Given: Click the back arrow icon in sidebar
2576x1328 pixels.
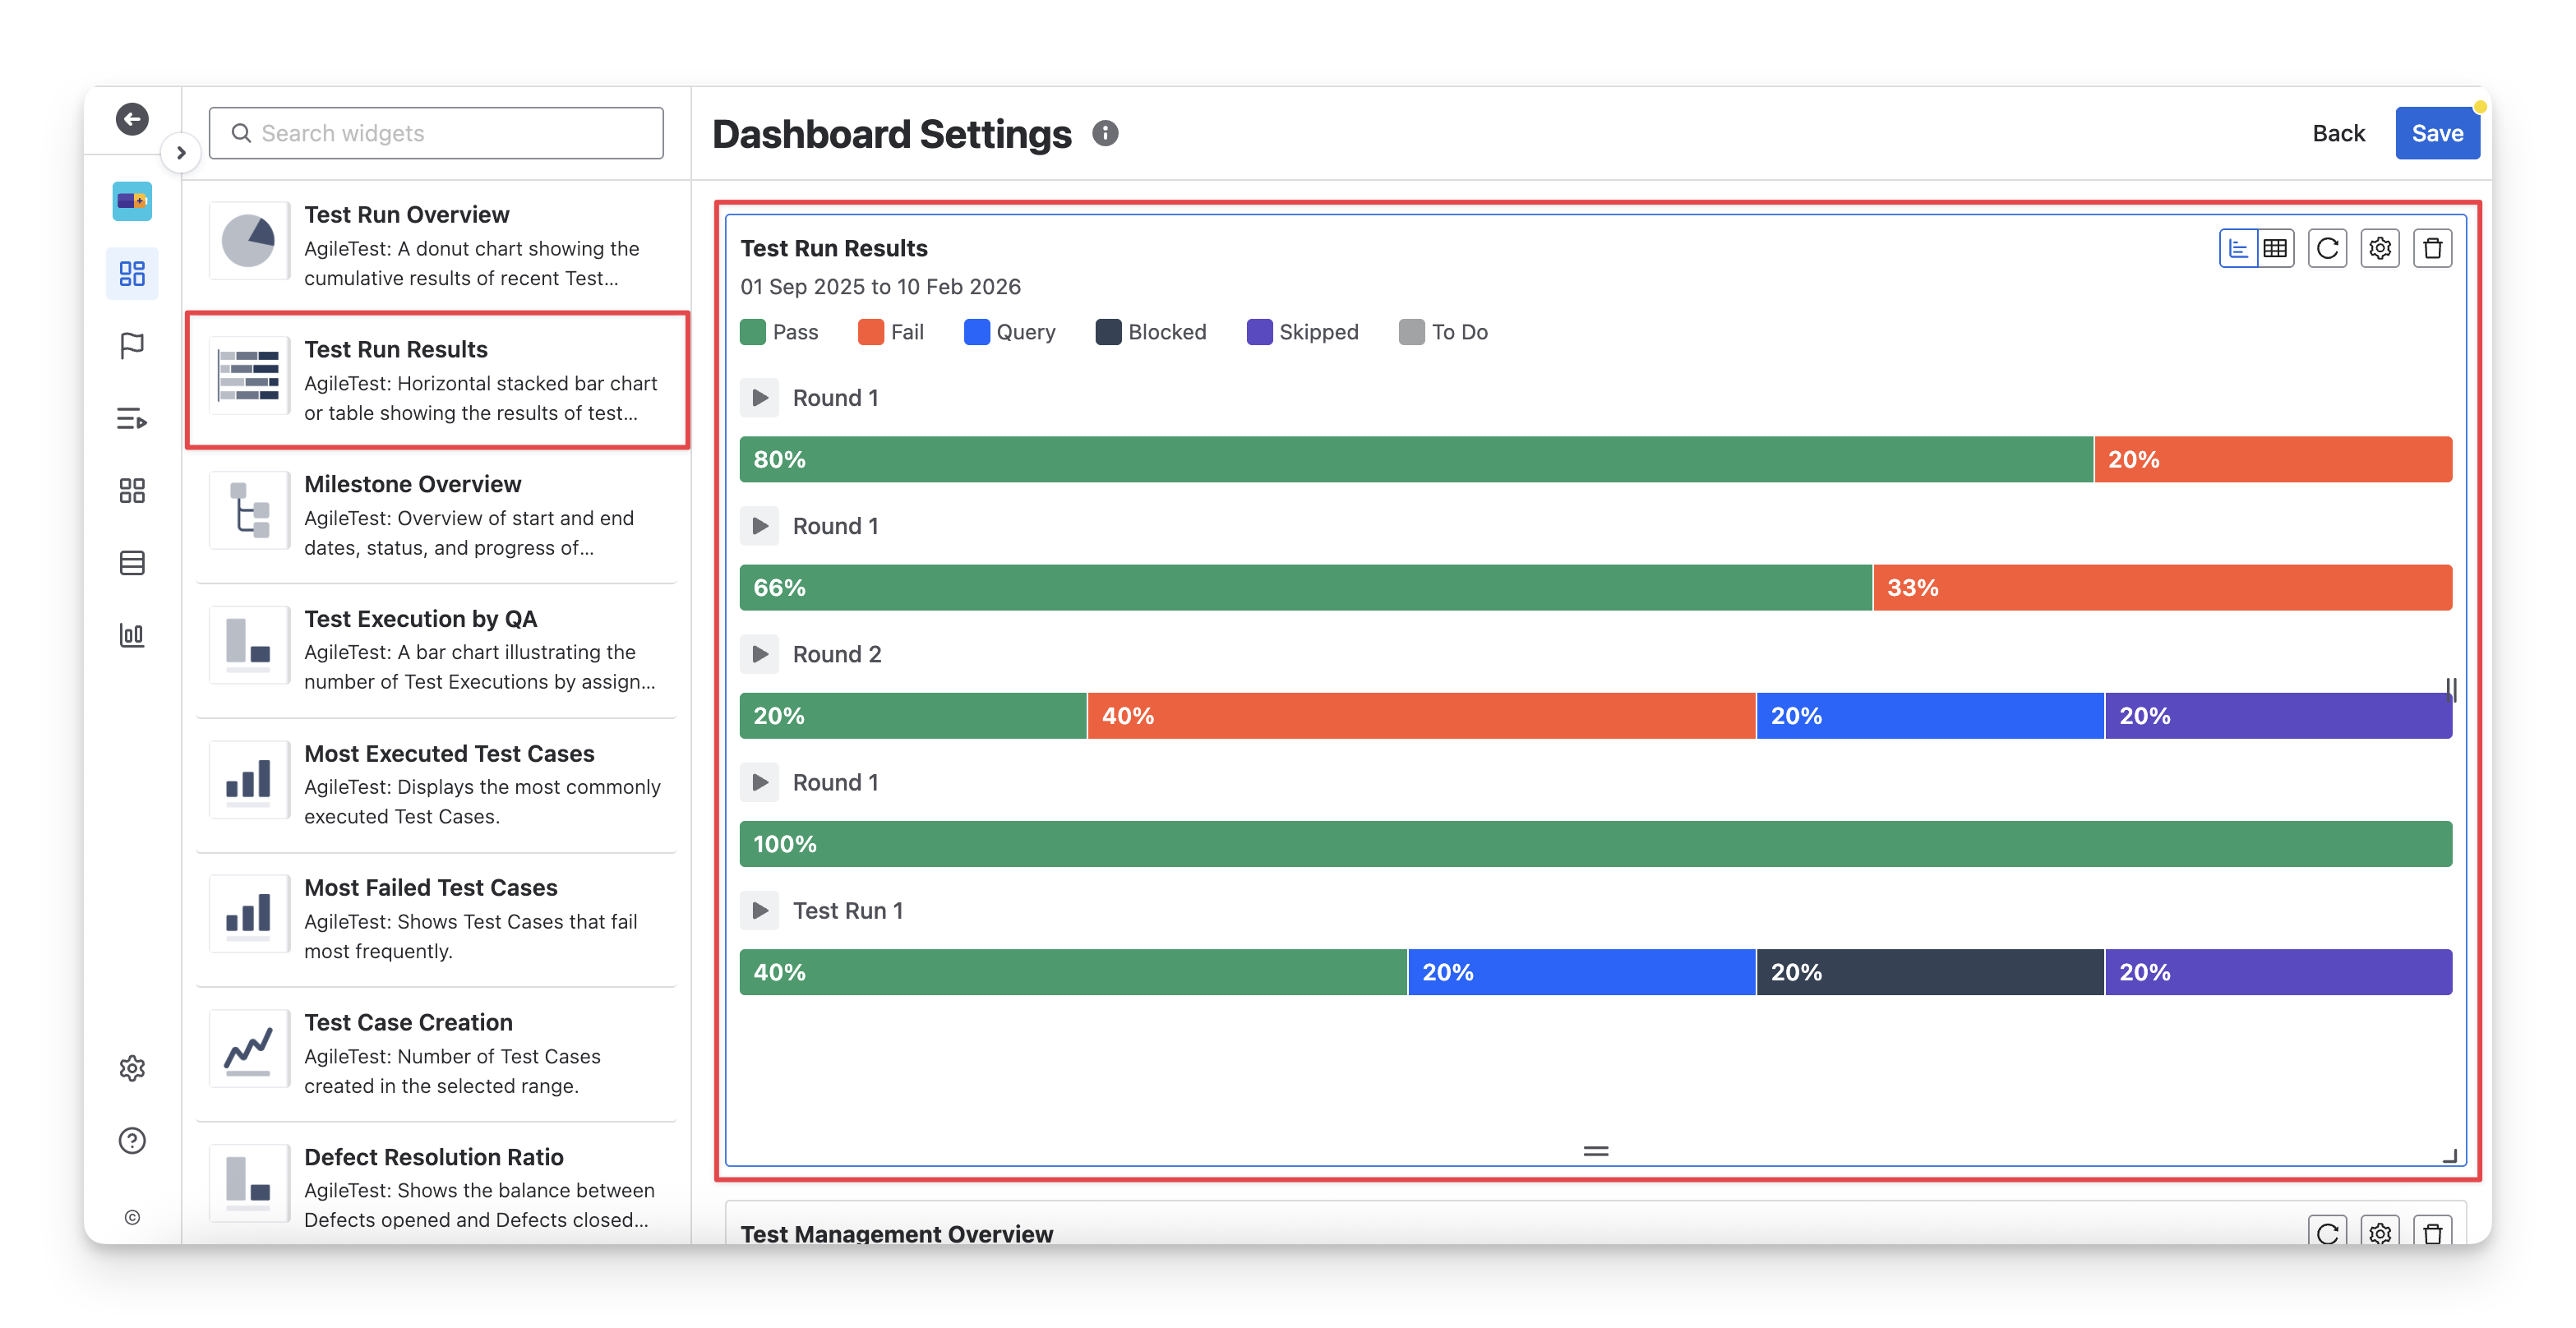Looking at the screenshot, I should 132,119.
